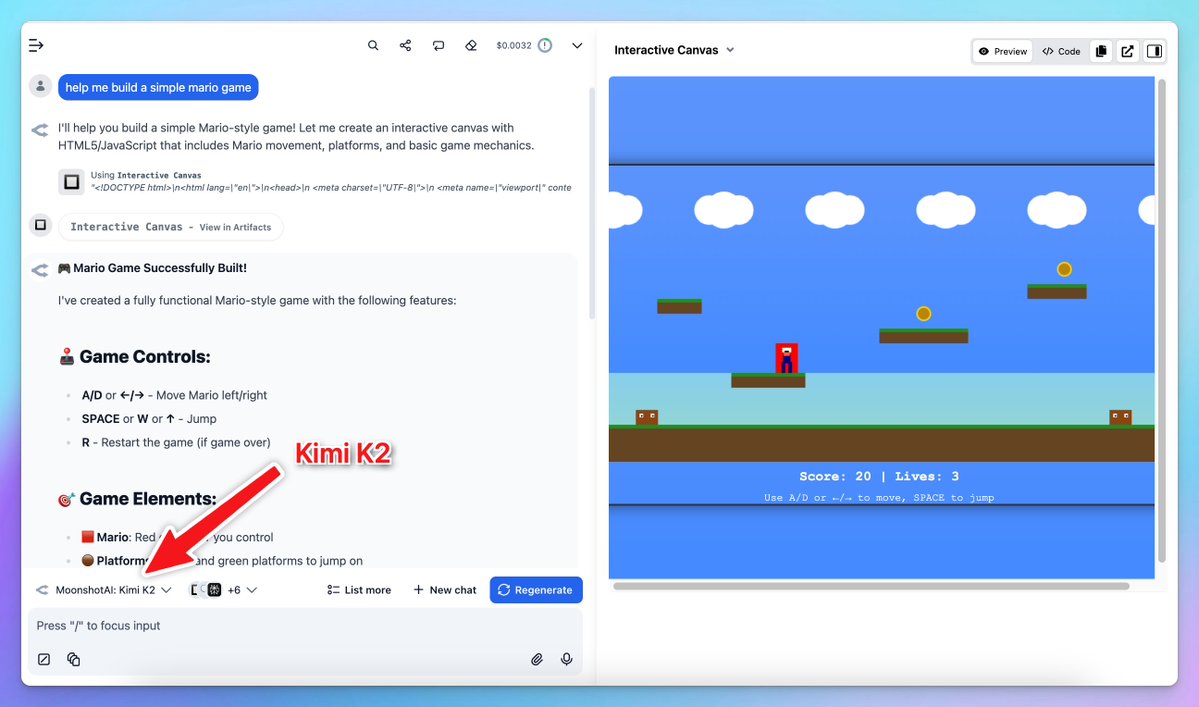Click the gold coin above middle platform
1199x707 pixels.
(924, 313)
